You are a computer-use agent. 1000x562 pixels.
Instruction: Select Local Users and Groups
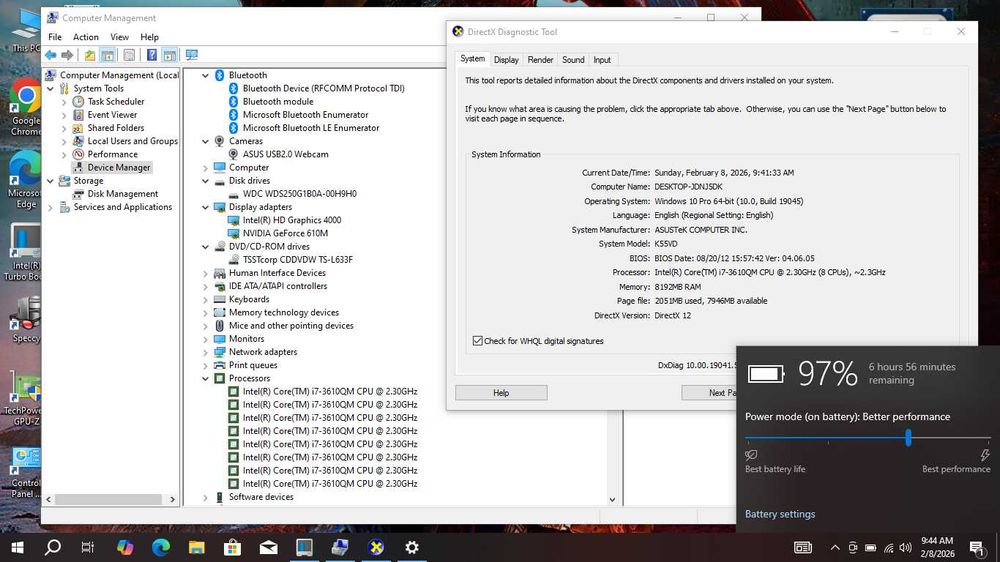click(133, 141)
